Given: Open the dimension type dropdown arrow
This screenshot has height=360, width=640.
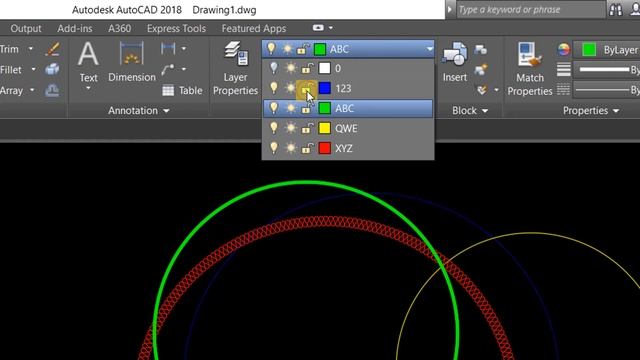Looking at the screenshot, I should pos(184,49).
